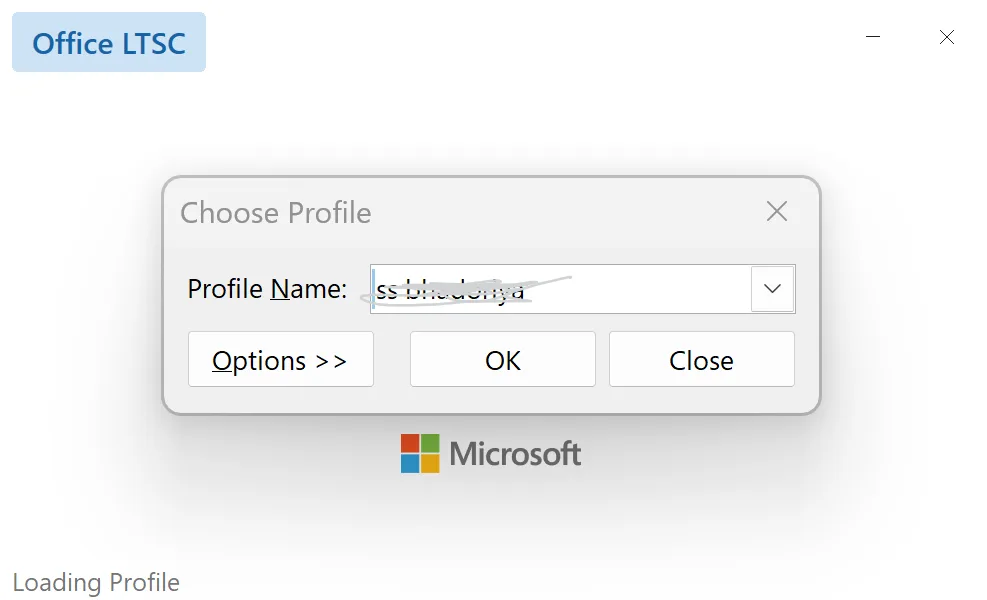Click the dropdown chevron beside the profile field
Image resolution: width=987 pixels, height=600 pixels.
click(x=771, y=288)
